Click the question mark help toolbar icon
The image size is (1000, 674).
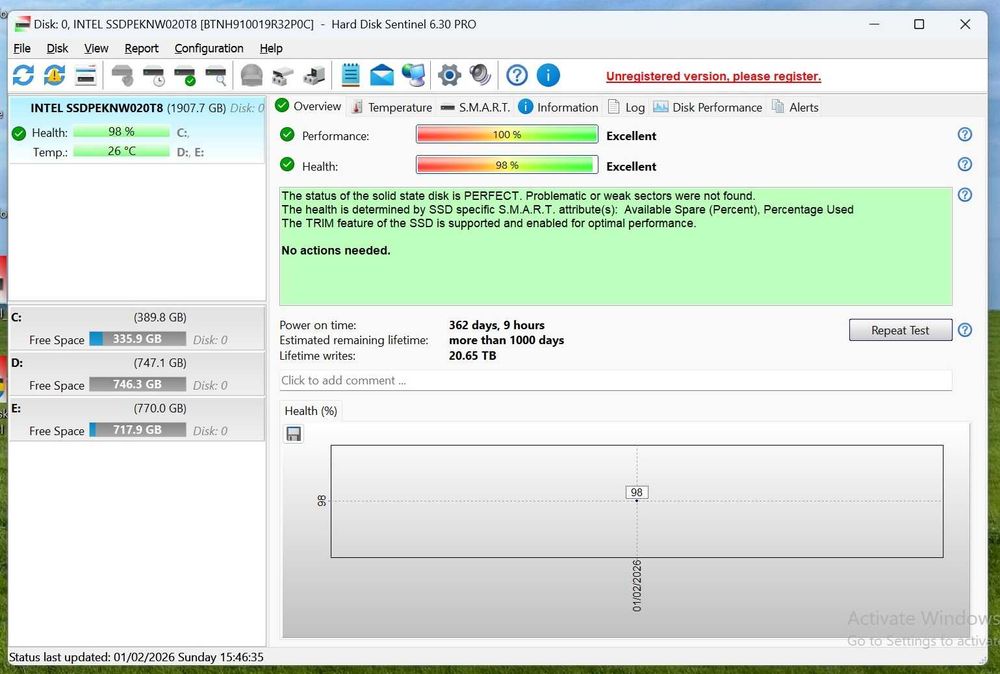[517, 75]
